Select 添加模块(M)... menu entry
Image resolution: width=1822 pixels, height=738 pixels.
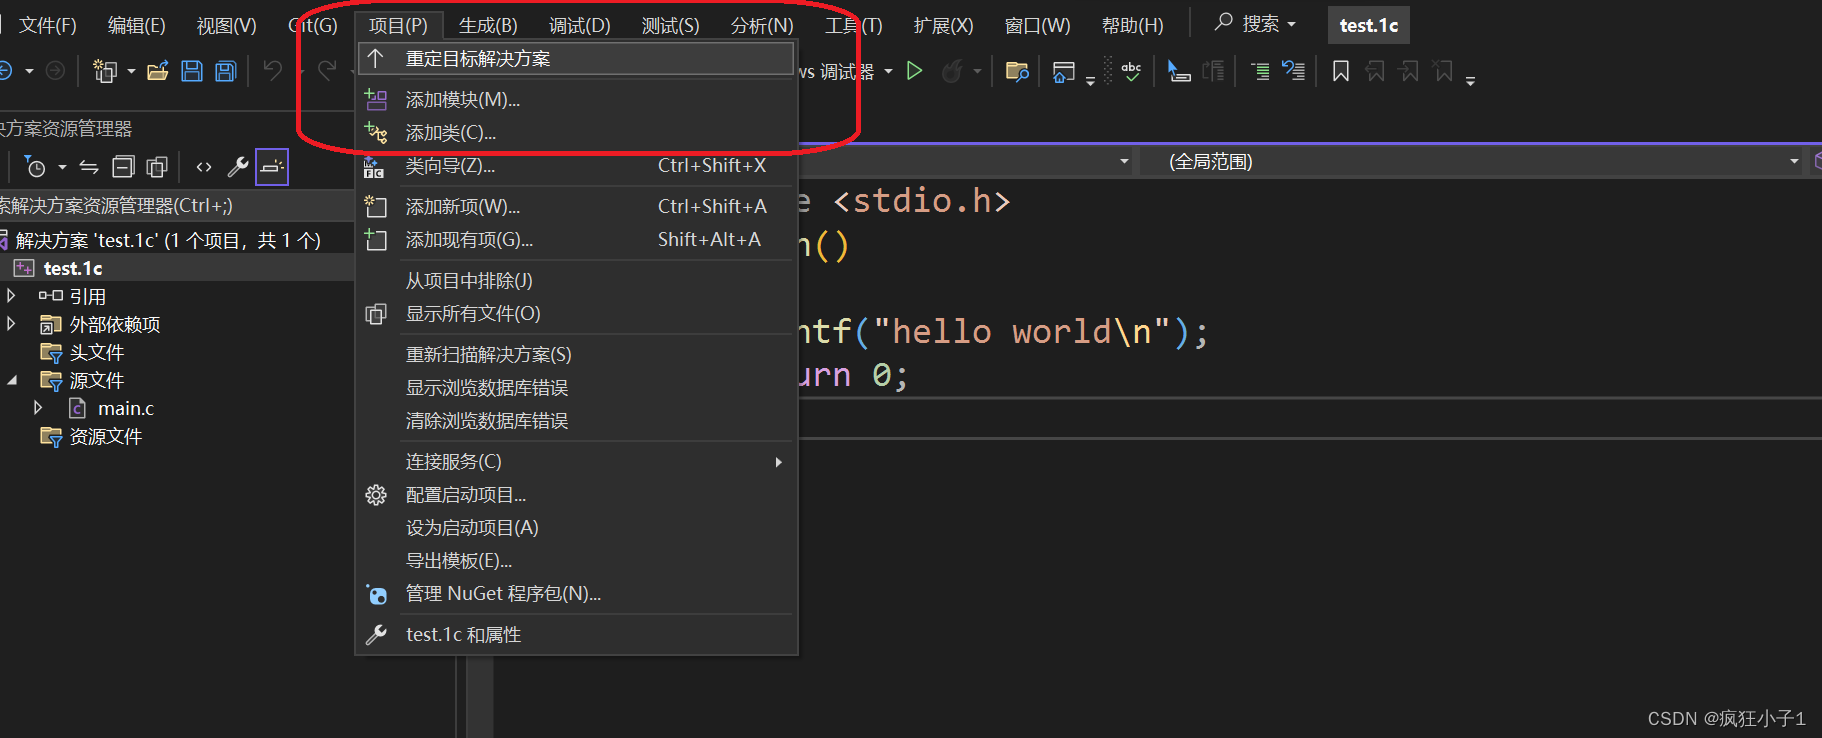(x=576, y=100)
